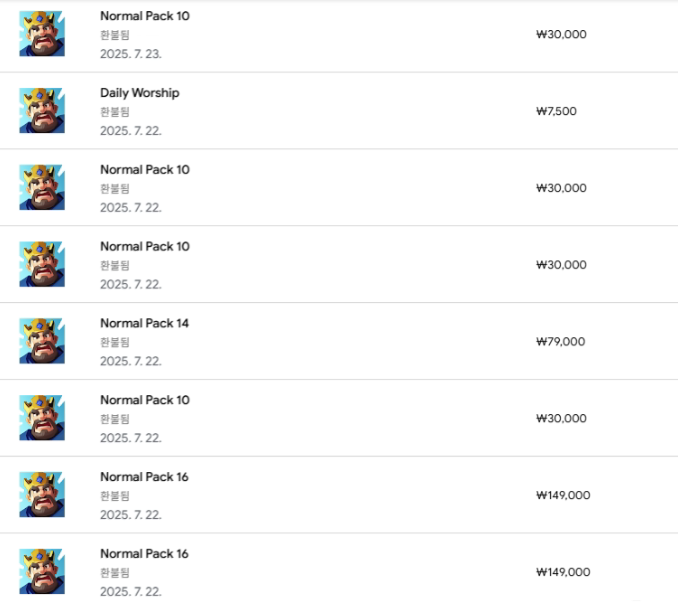Click the Daily Worship game icon
678x608 pixels.
tap(42, 111)
